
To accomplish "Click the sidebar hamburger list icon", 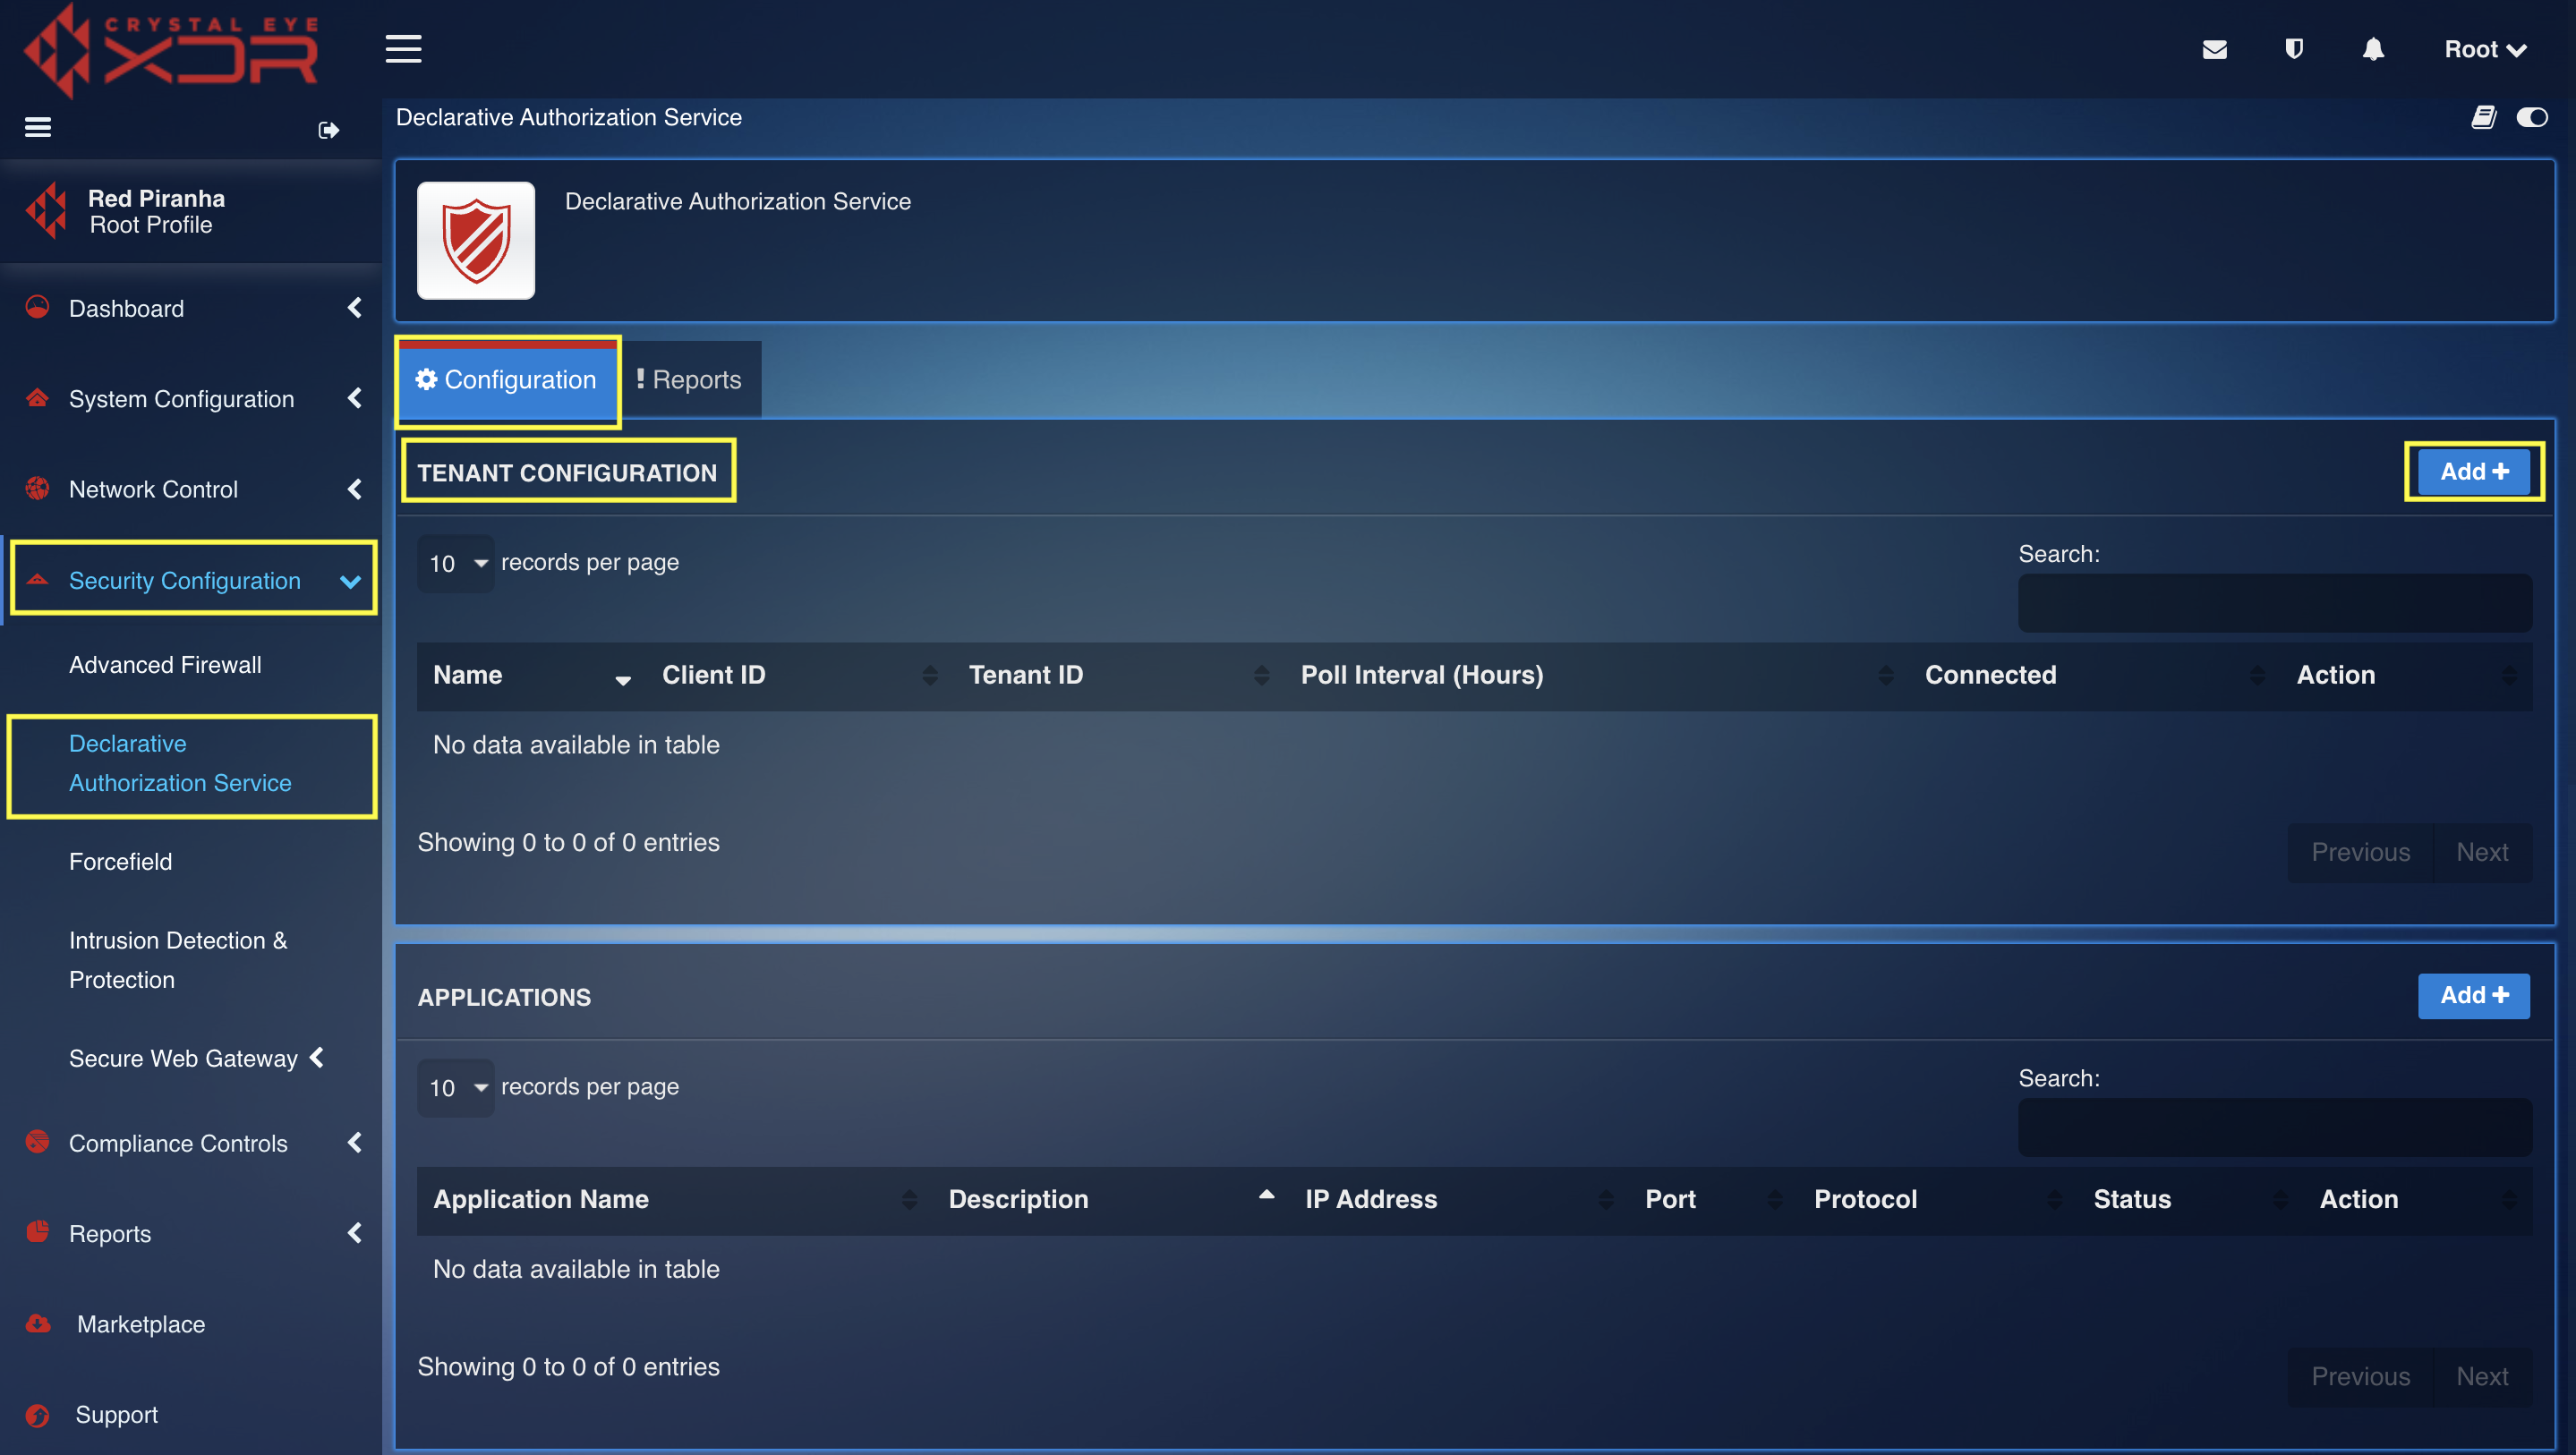I will pyautogui.click(x=38, y=127).
